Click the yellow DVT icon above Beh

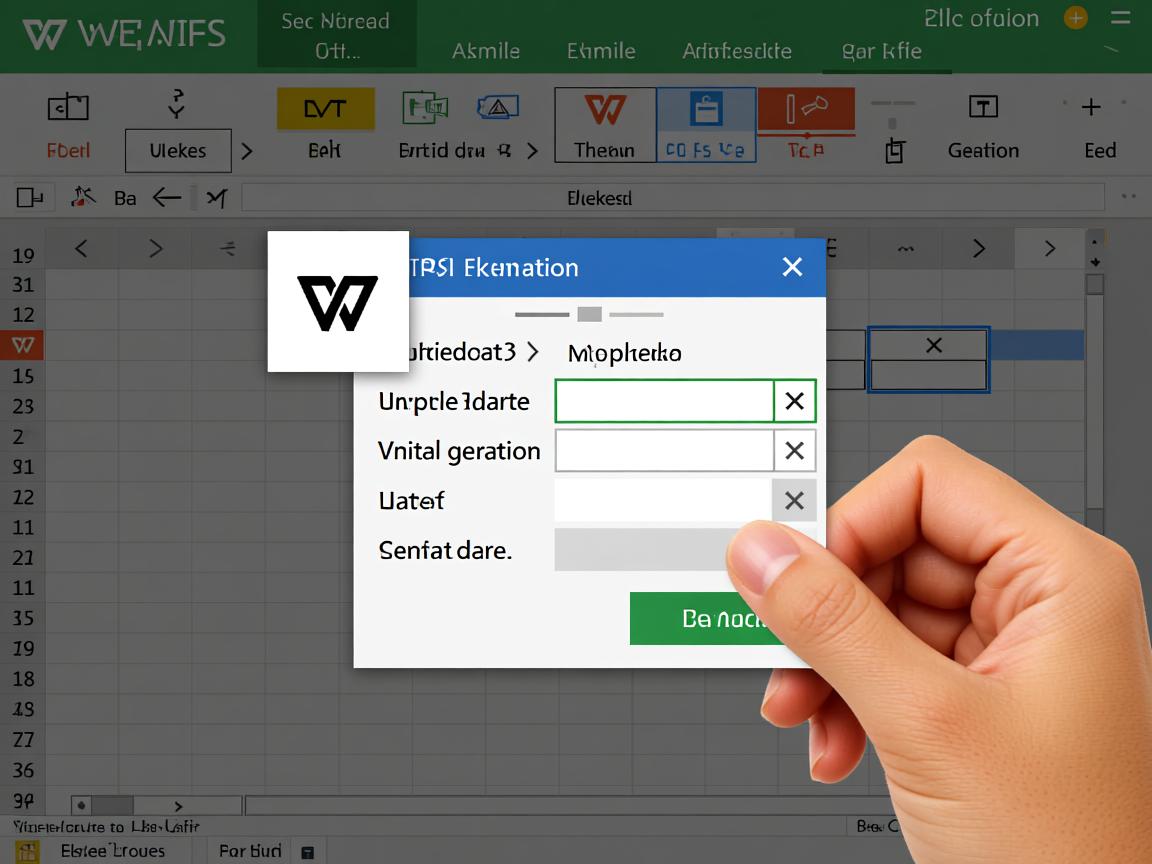pyautogui.click(x=325, y=108)
